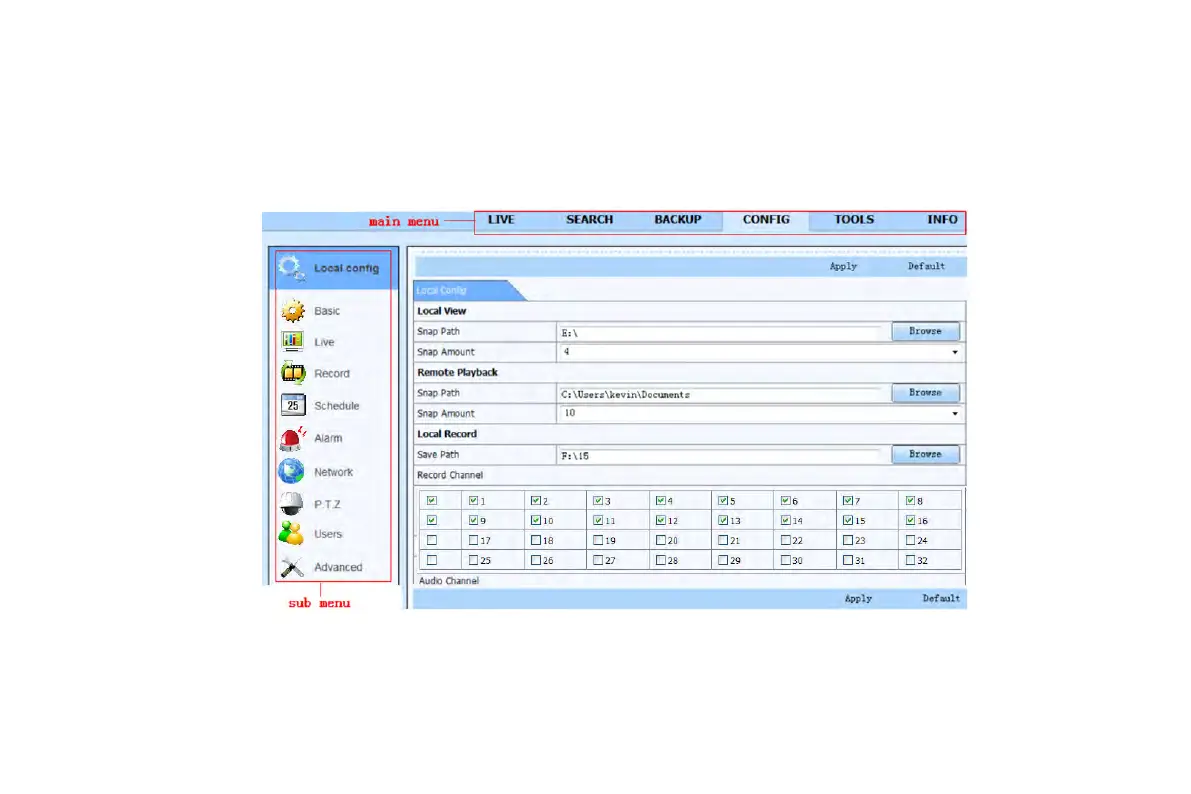
Task: Click the Record Channel label
Action: coord(450,475)
